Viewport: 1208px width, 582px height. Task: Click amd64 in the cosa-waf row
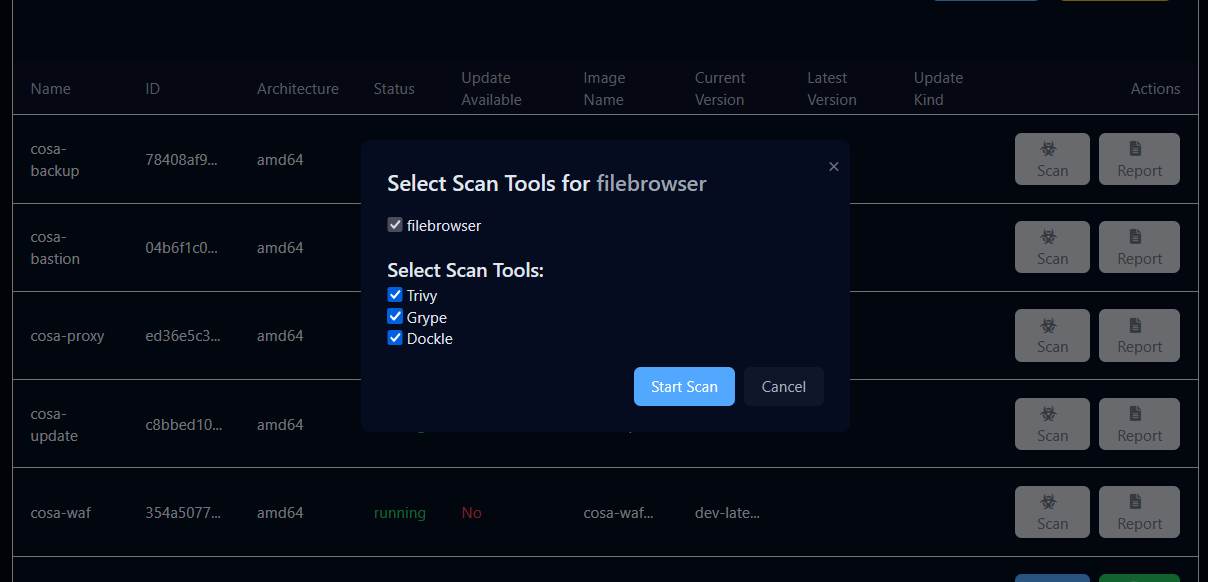click(280, 513)
